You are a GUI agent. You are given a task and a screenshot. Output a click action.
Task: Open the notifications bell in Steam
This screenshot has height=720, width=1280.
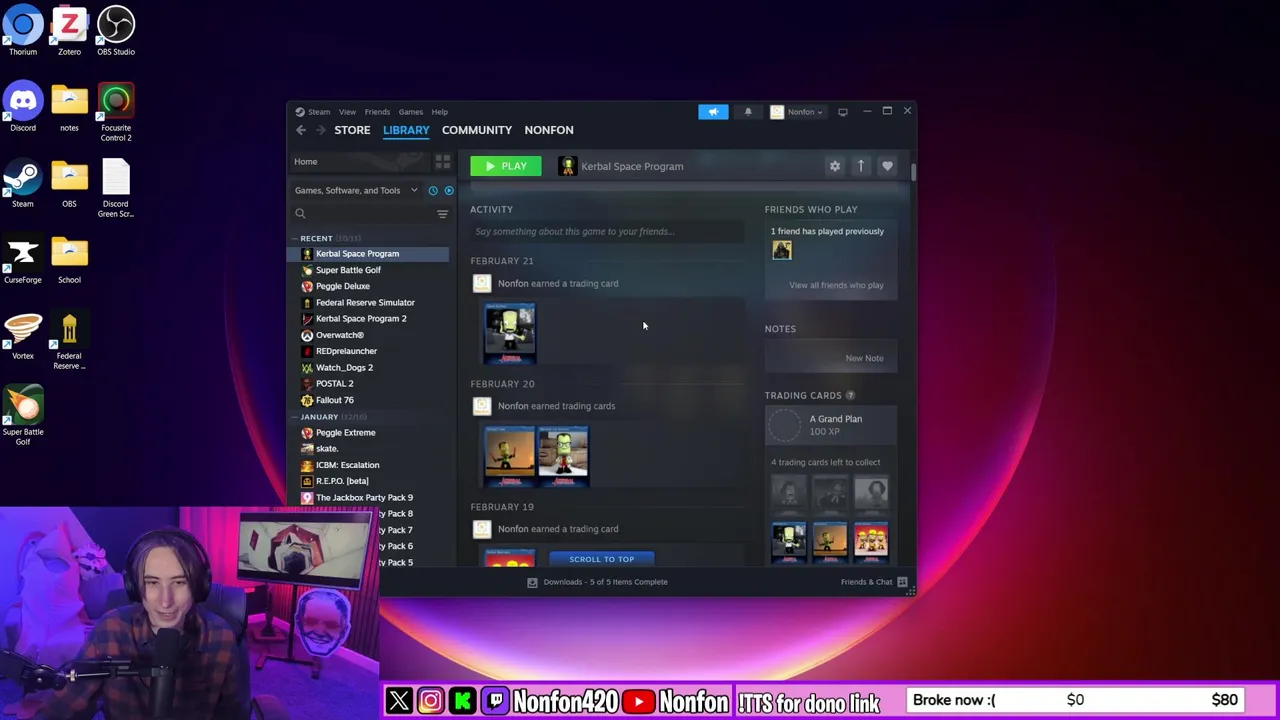click(748, 112)
